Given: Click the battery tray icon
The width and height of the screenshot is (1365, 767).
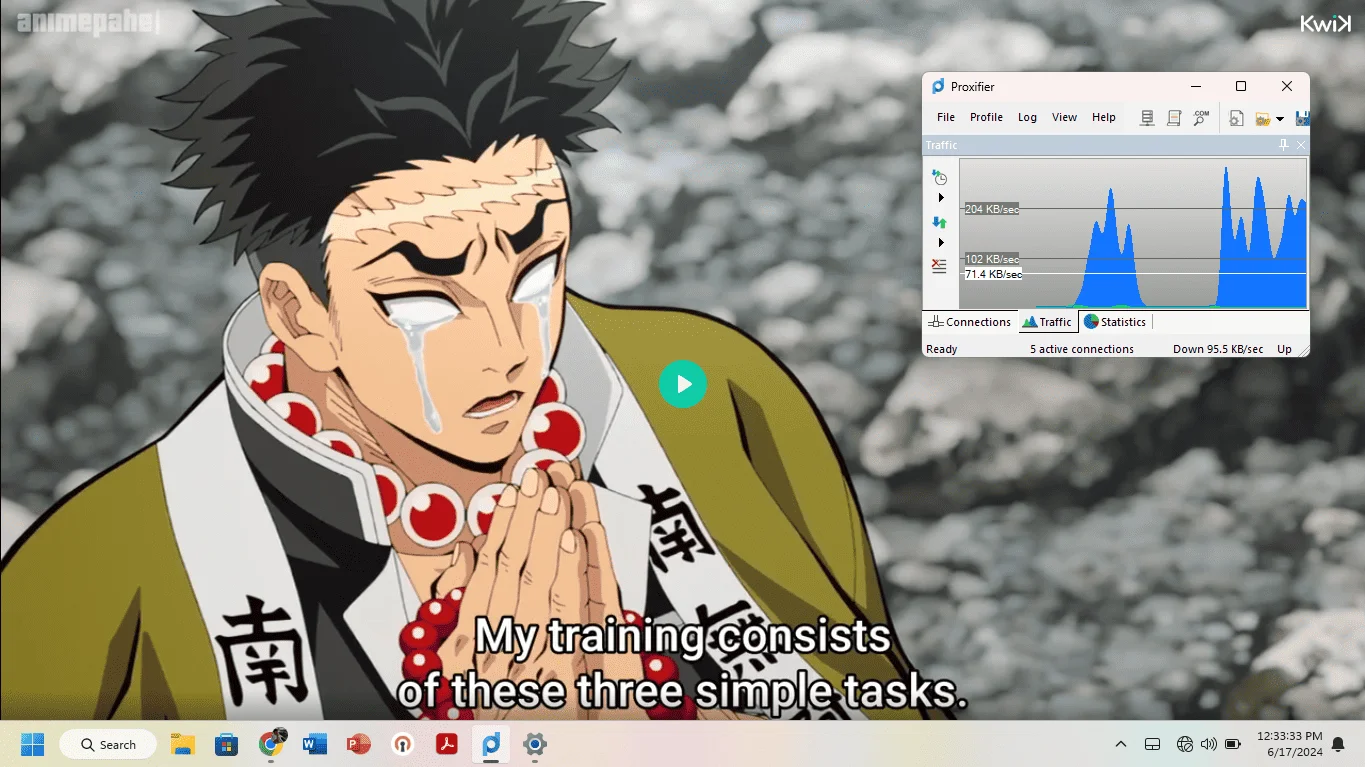Looking at the screenshot, I should point(1233,744).
